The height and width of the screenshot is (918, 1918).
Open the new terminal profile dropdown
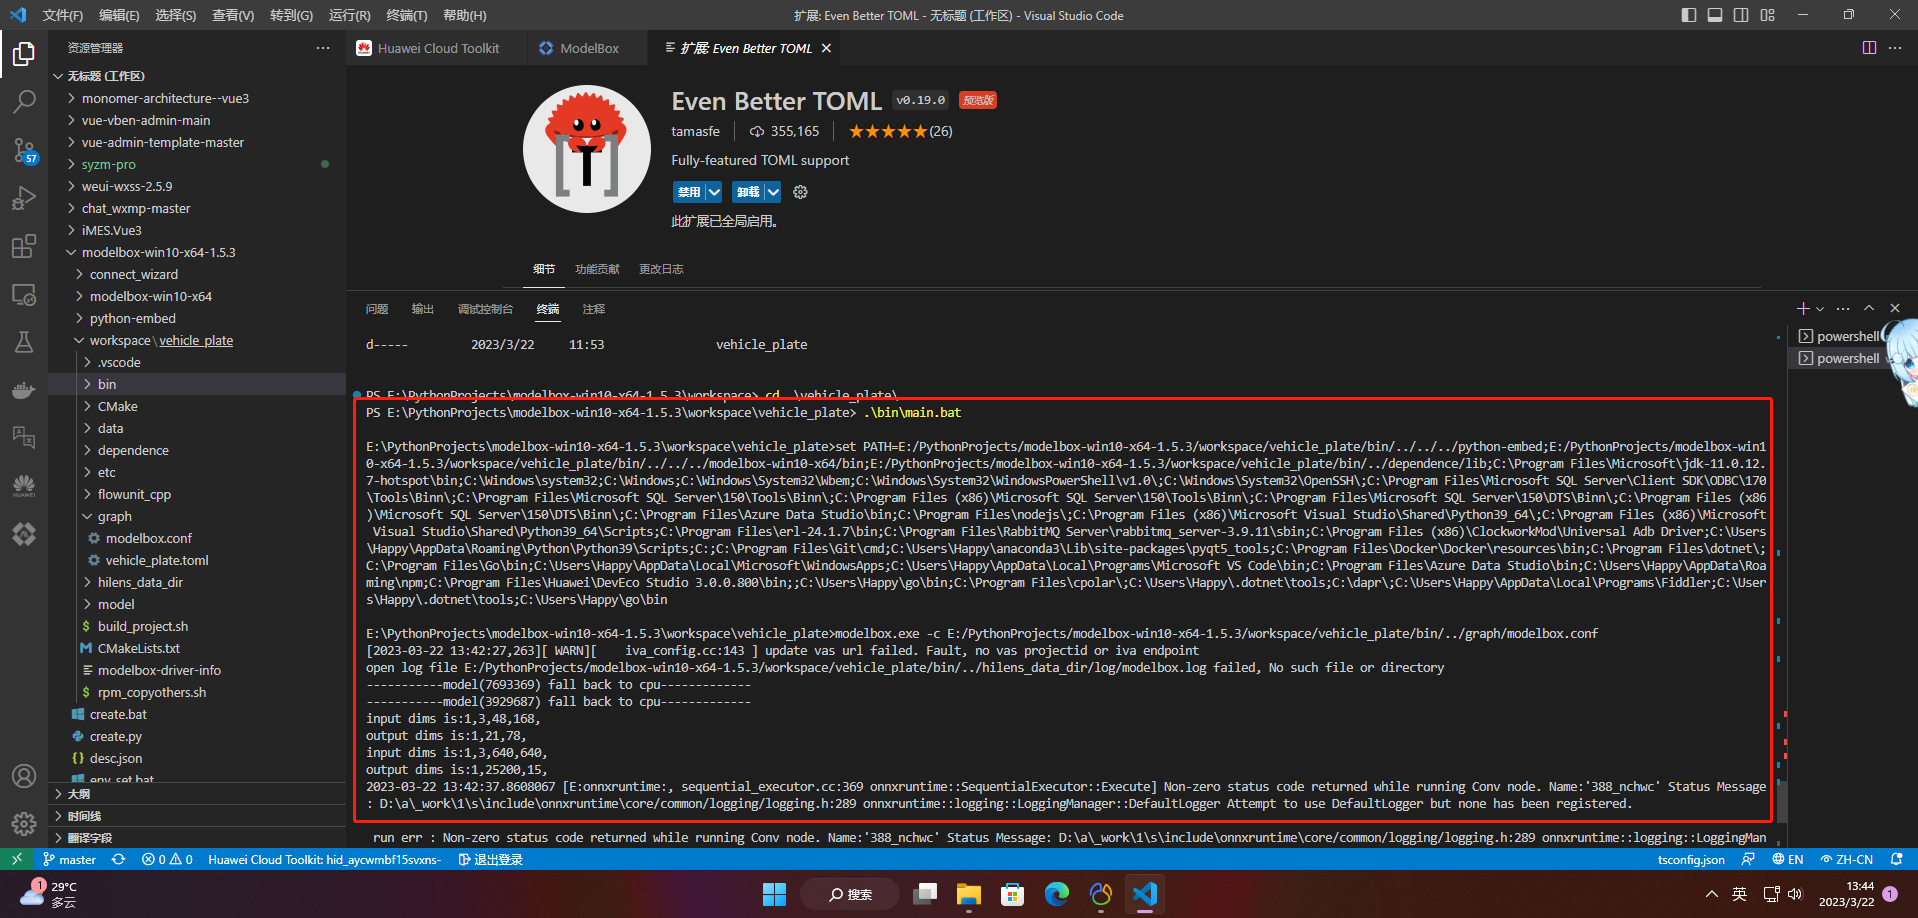1820,308
